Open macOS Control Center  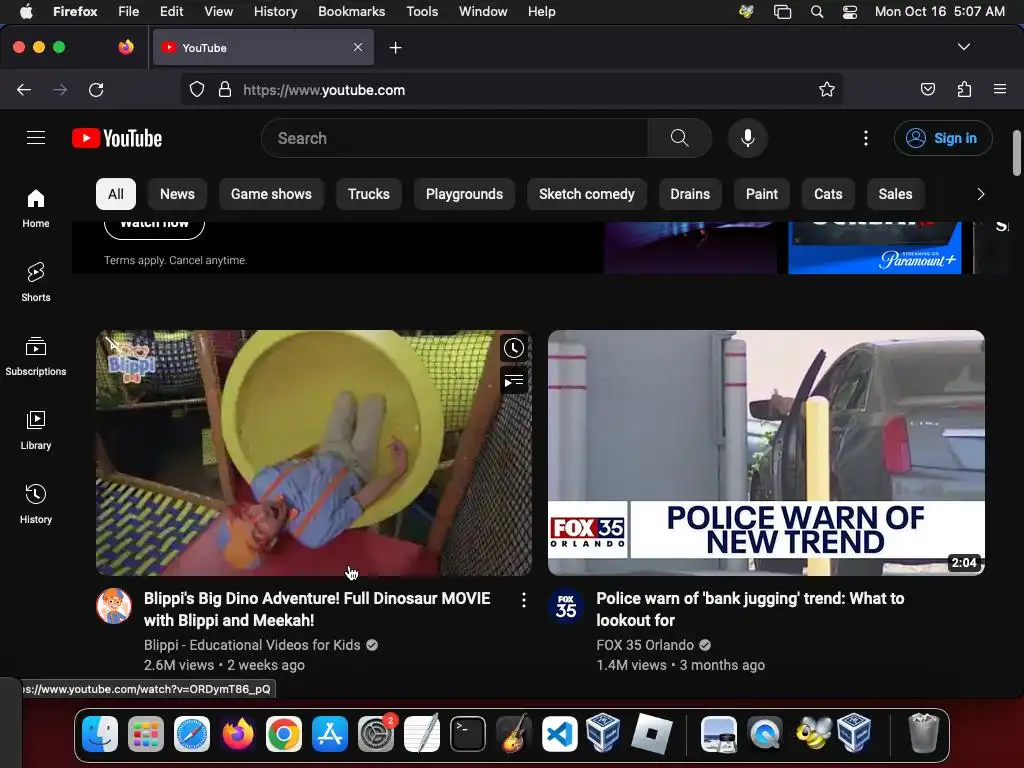850,12
